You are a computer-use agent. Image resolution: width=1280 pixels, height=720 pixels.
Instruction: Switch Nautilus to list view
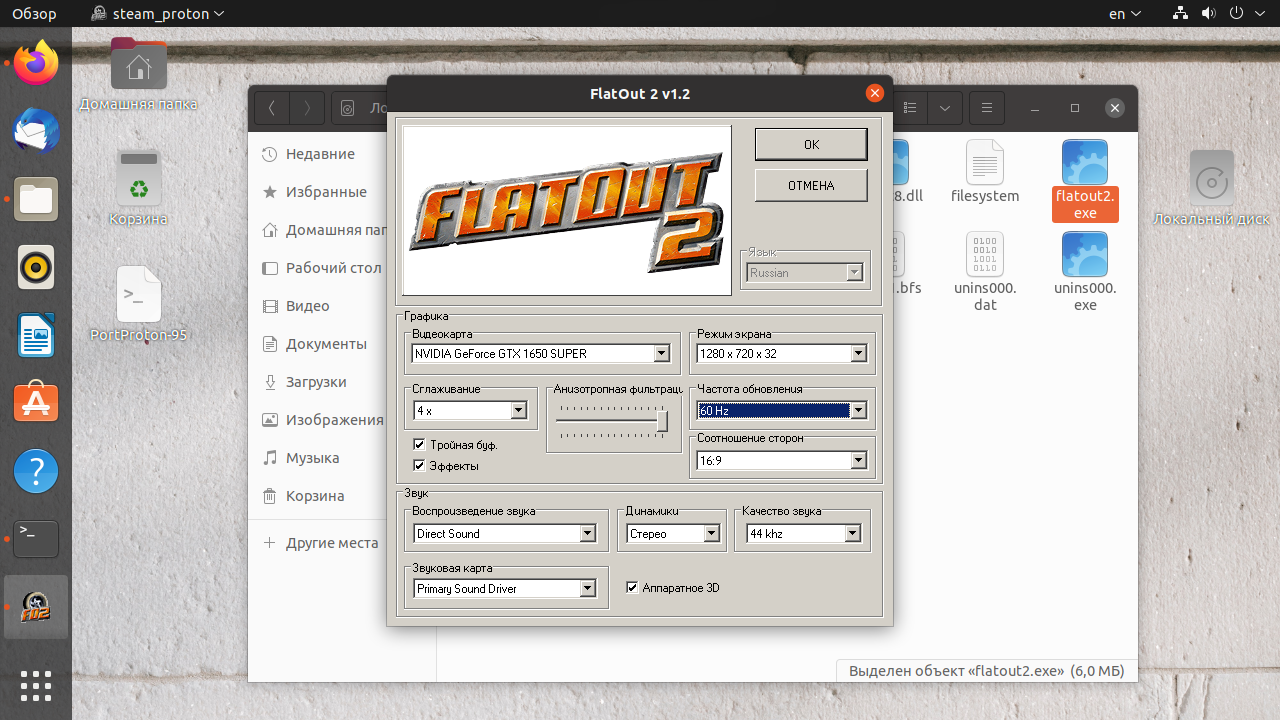(909, 108)
